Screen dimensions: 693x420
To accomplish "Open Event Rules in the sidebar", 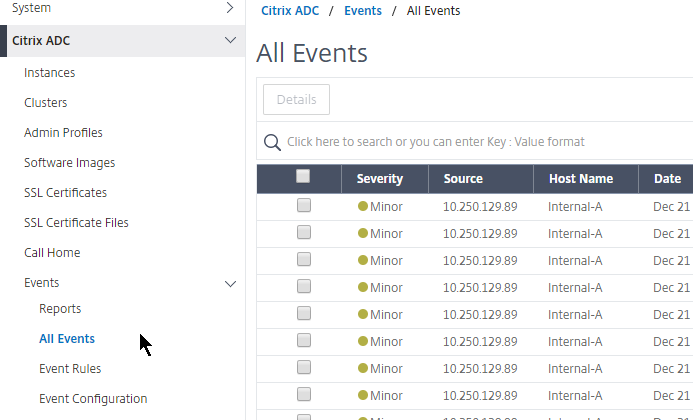I will [70, 369].
